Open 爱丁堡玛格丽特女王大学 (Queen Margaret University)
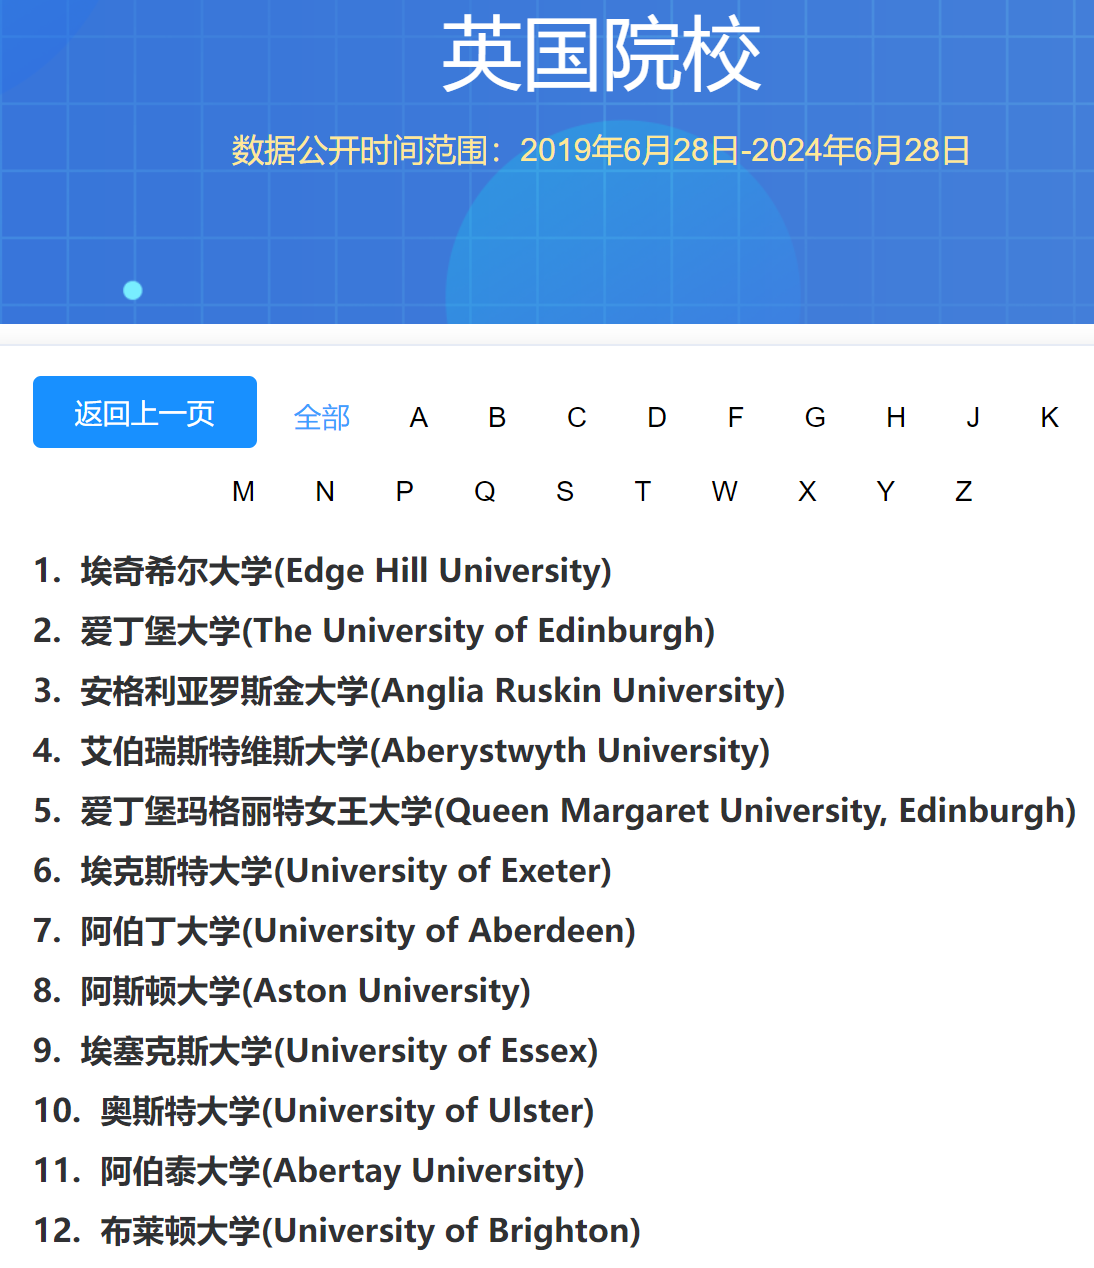Image resolution: width=1094 pixels, height=1268 pixels. coord(578,811)
